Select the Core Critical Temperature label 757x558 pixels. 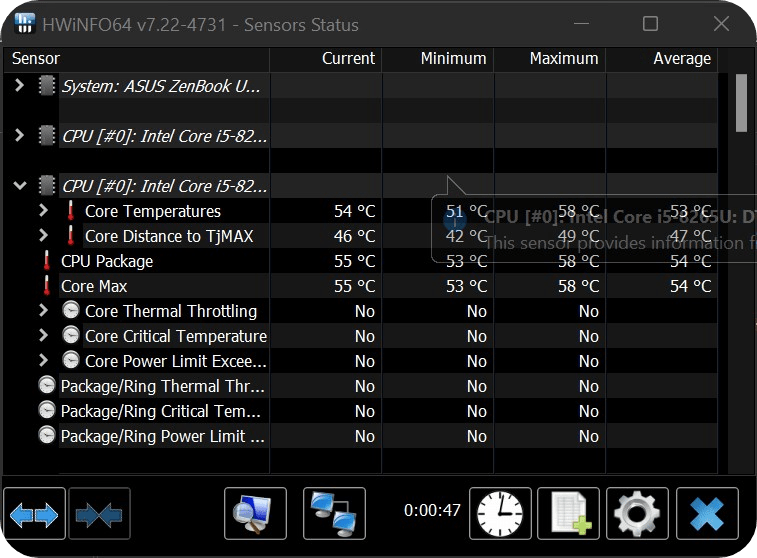pyautogui.click(x=176, y=336)
